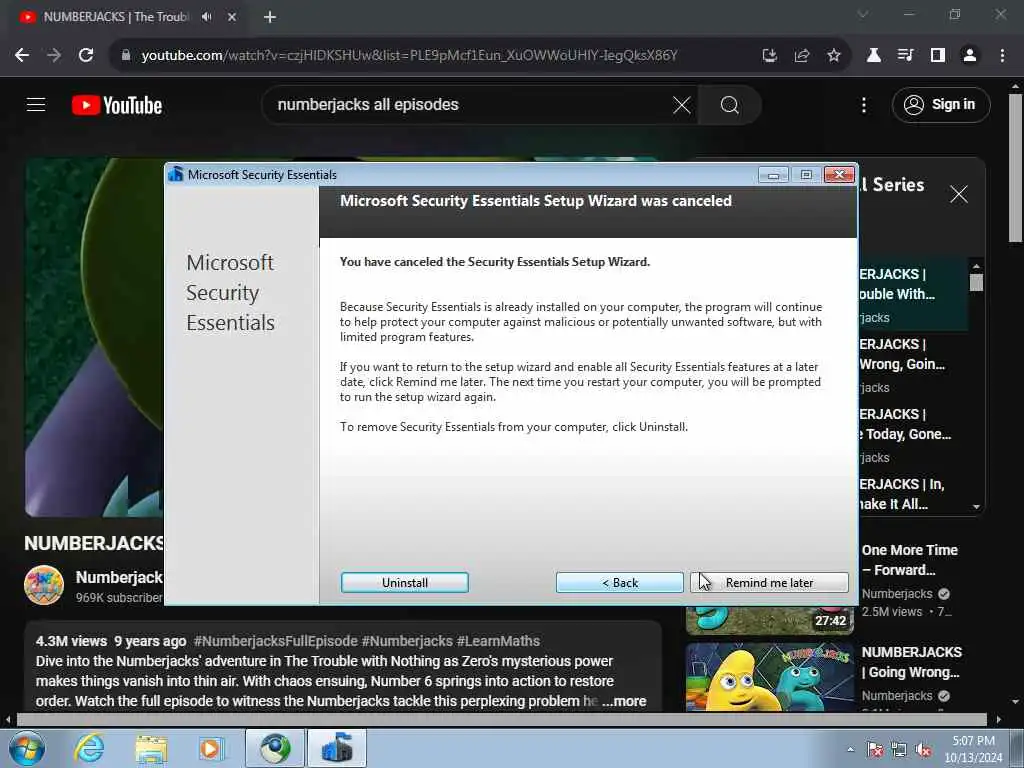
Task: Click the YouTube address bar URL
Action: (409, 56)
